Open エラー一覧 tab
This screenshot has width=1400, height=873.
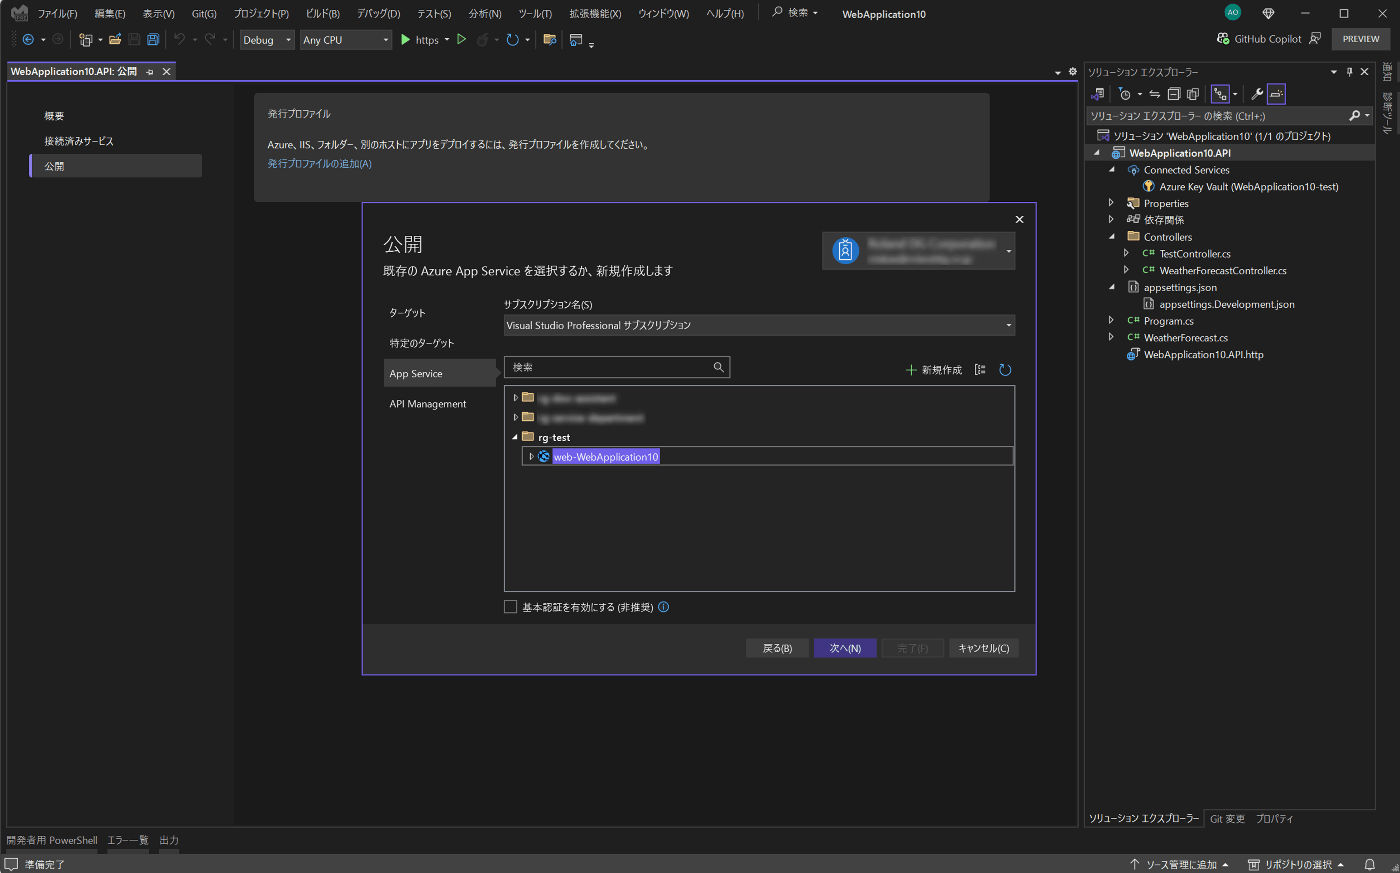128,840
